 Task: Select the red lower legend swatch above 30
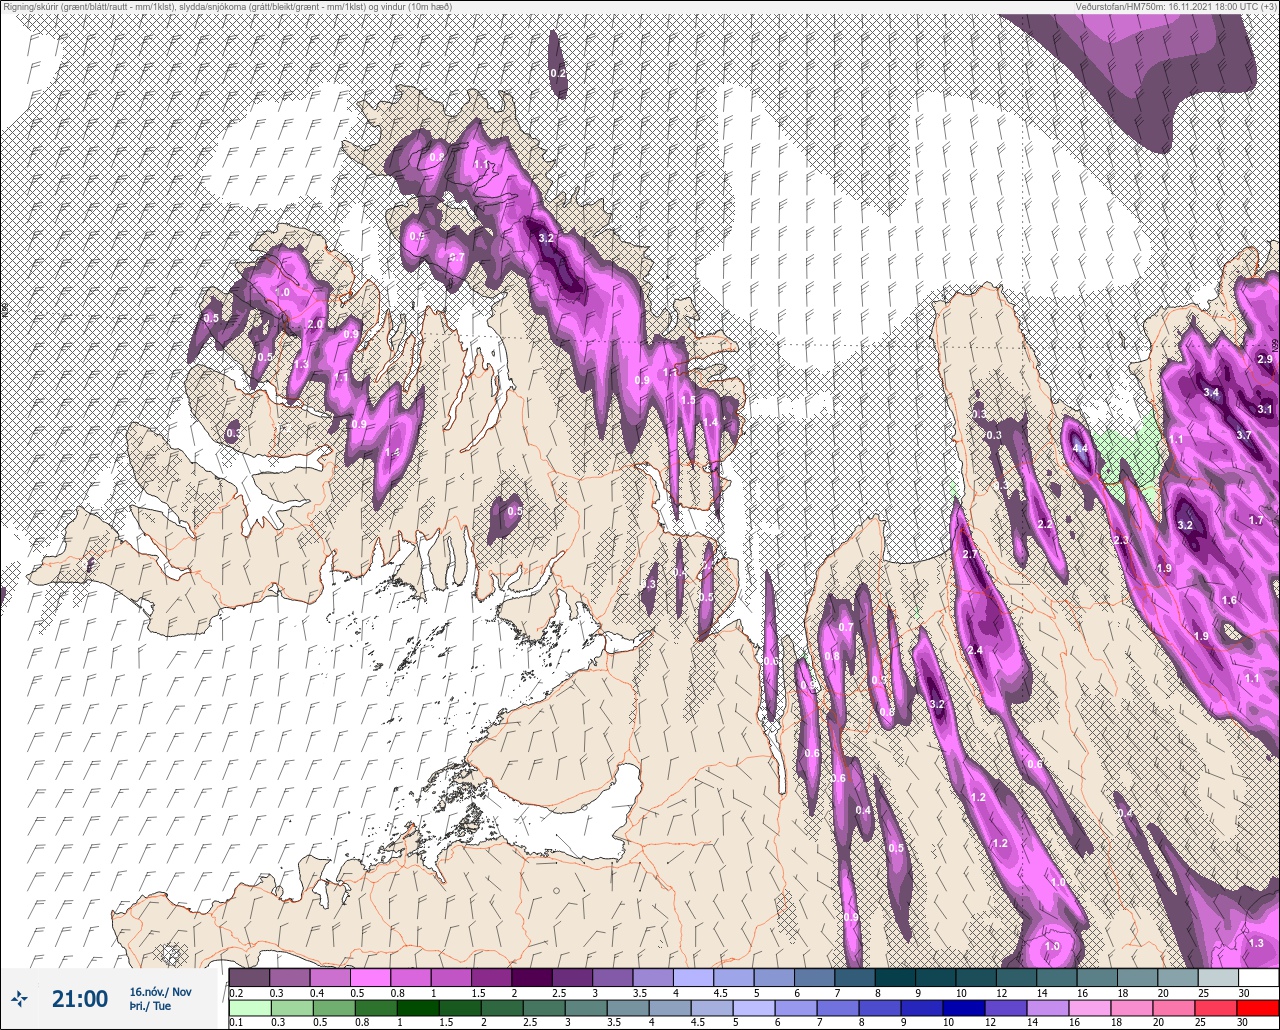[1258, 1008]
